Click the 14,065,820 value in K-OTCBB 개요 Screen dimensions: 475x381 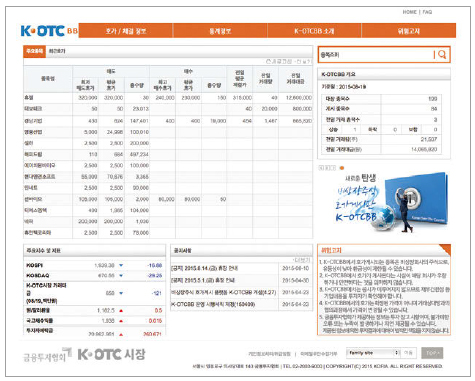click(424, 149)
